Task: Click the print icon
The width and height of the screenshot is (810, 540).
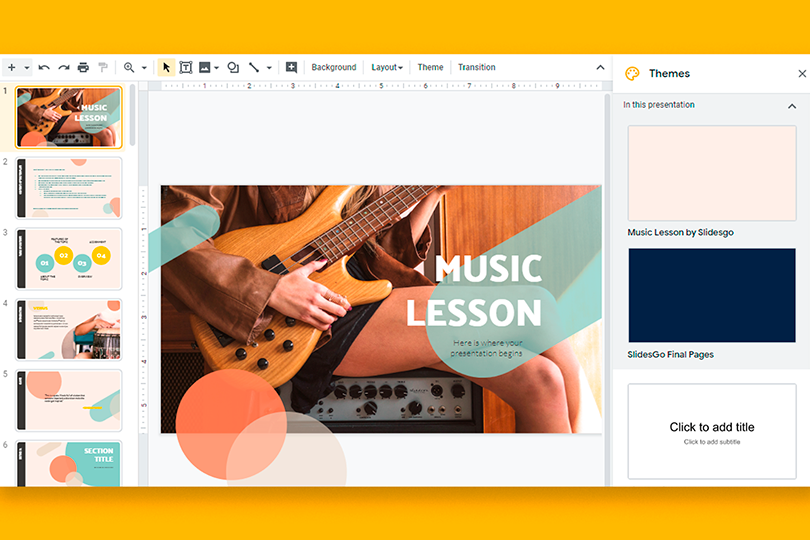Action: tap(83, 67)
